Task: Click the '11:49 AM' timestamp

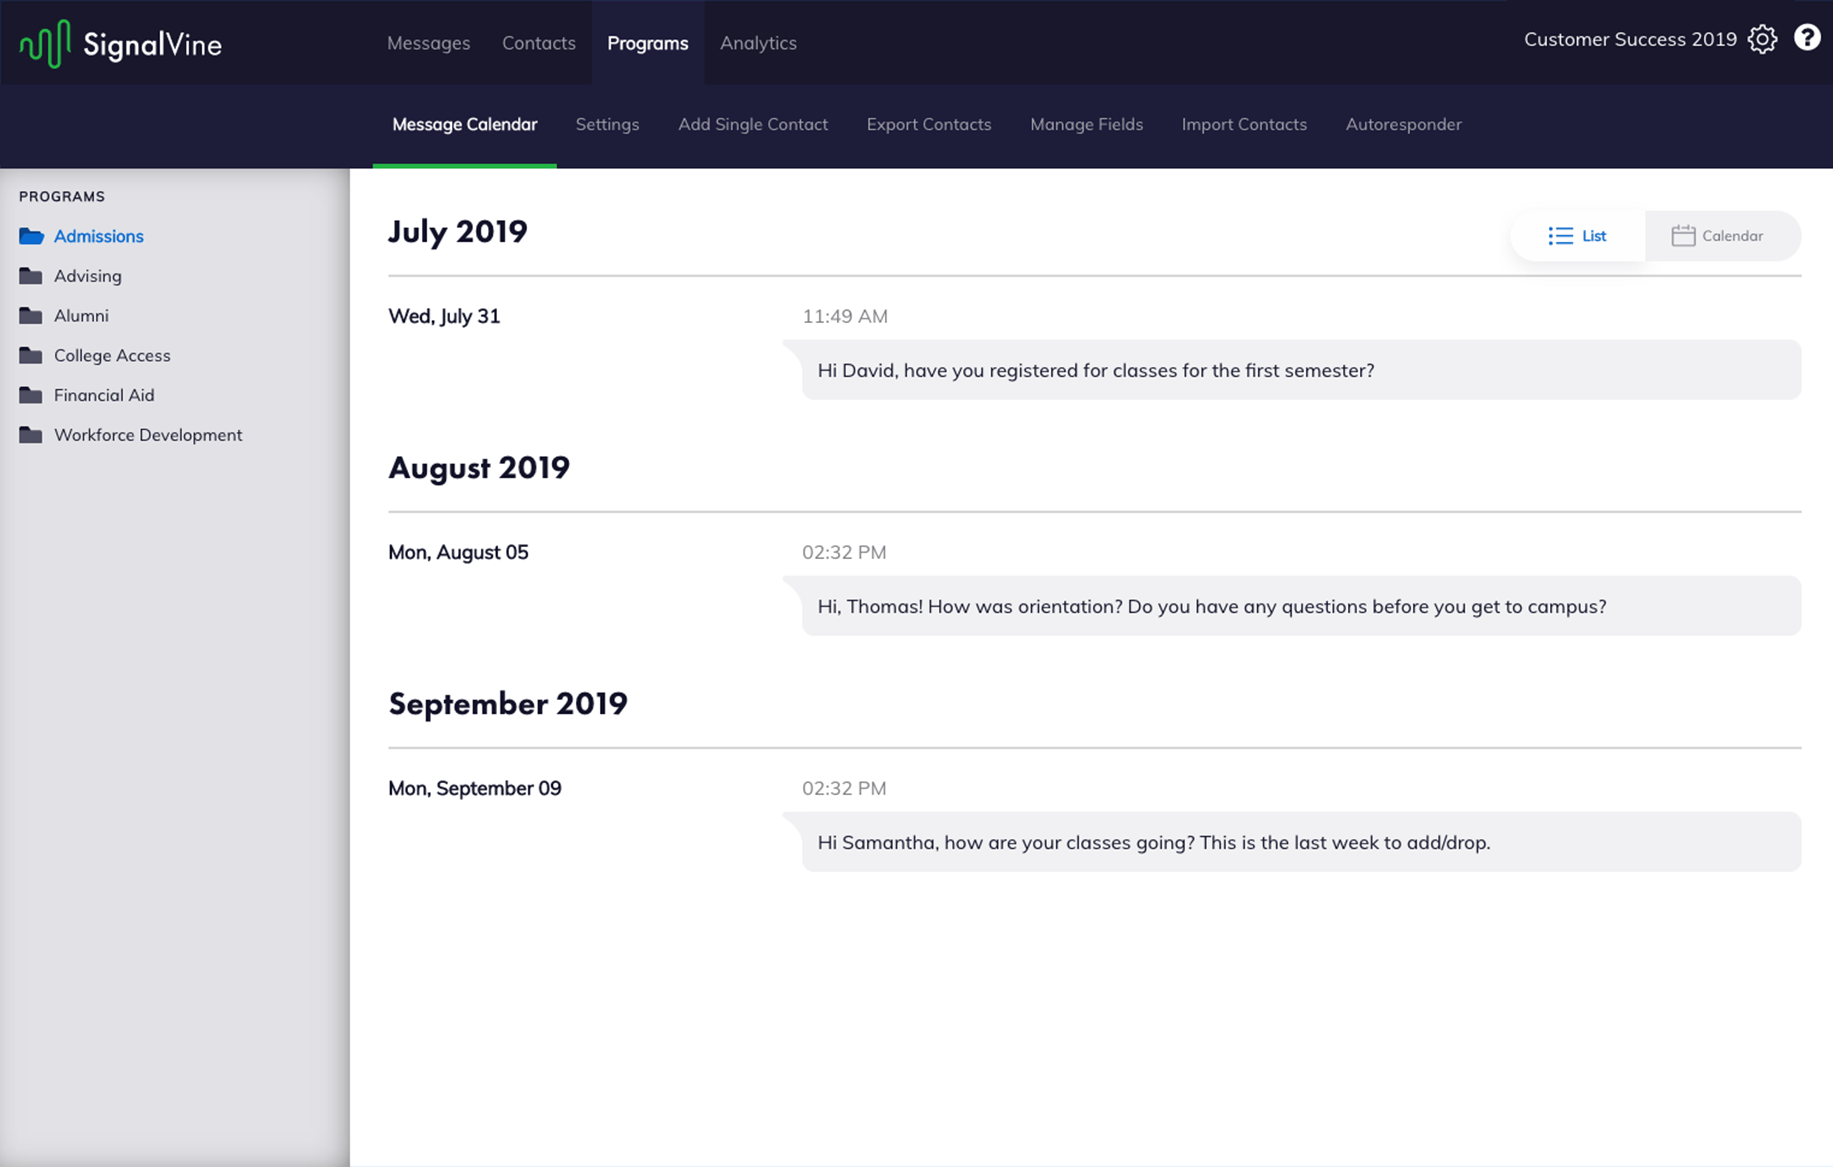Action: tap(845, 316)
